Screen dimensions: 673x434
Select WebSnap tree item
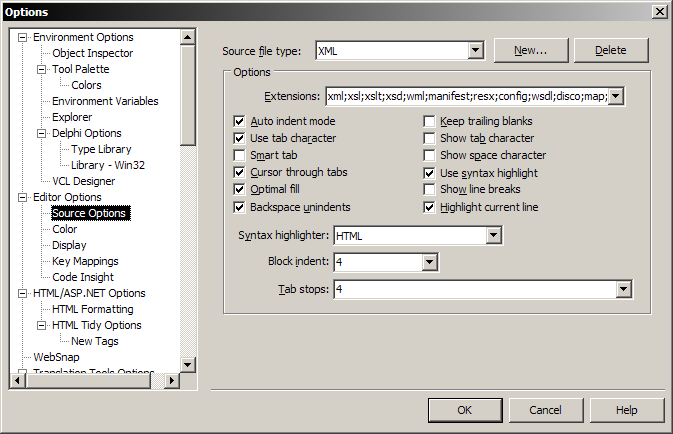click(x=56, y=357)
